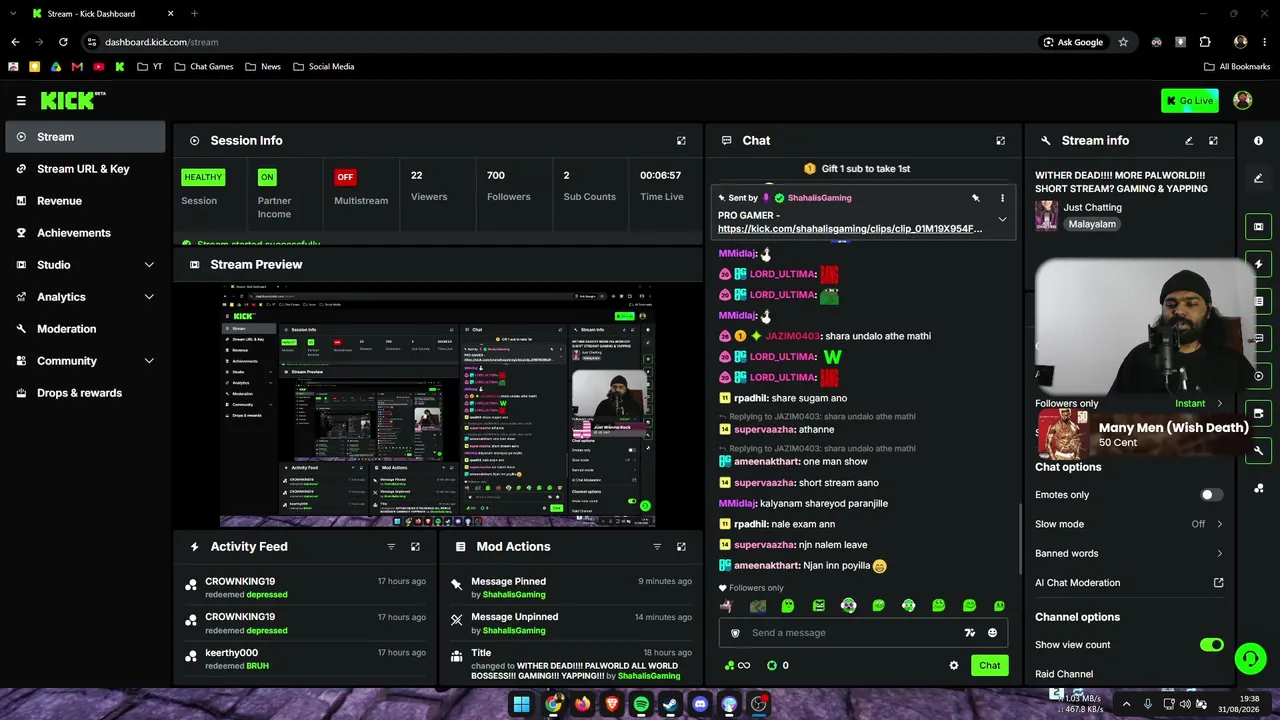Open the green support chat bubble
The width and height of the screenshot is (1280, 720).
click(x=1250, y=659)
